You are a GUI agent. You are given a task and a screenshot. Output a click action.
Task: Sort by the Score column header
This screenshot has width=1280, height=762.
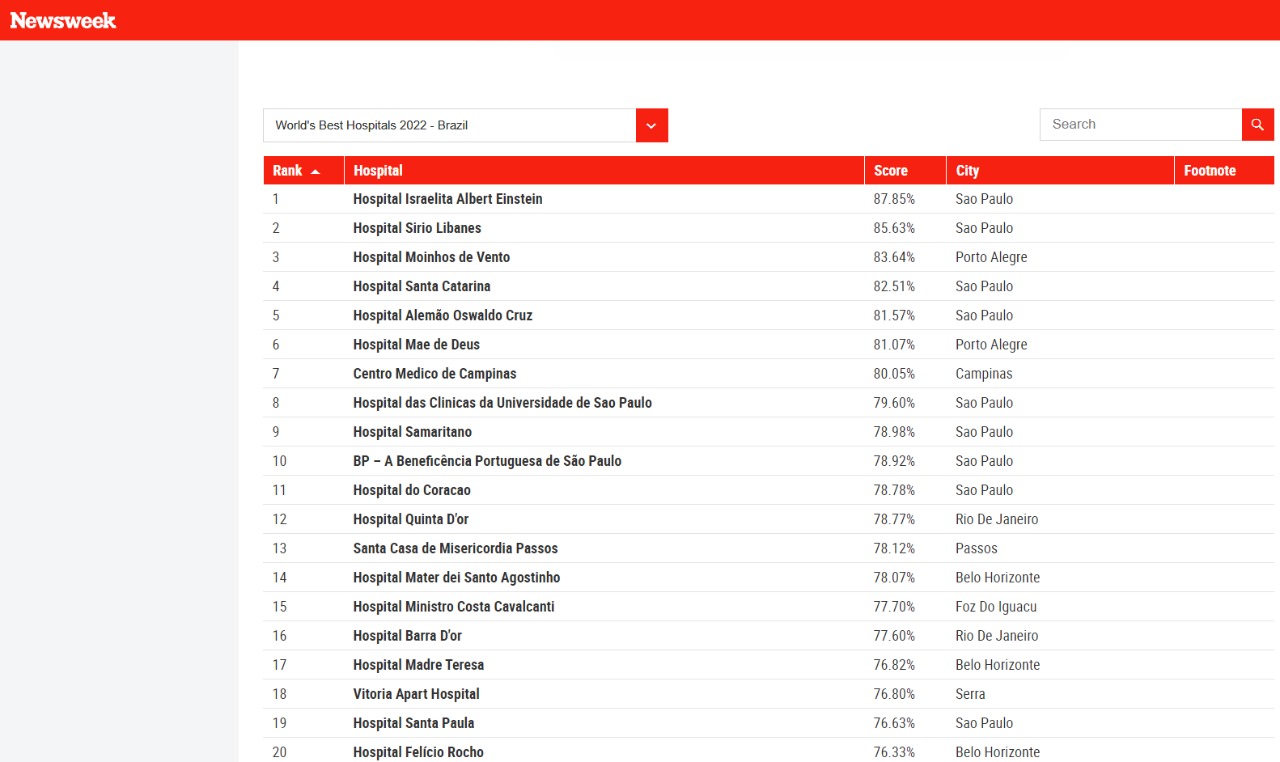tap(905, 170)
